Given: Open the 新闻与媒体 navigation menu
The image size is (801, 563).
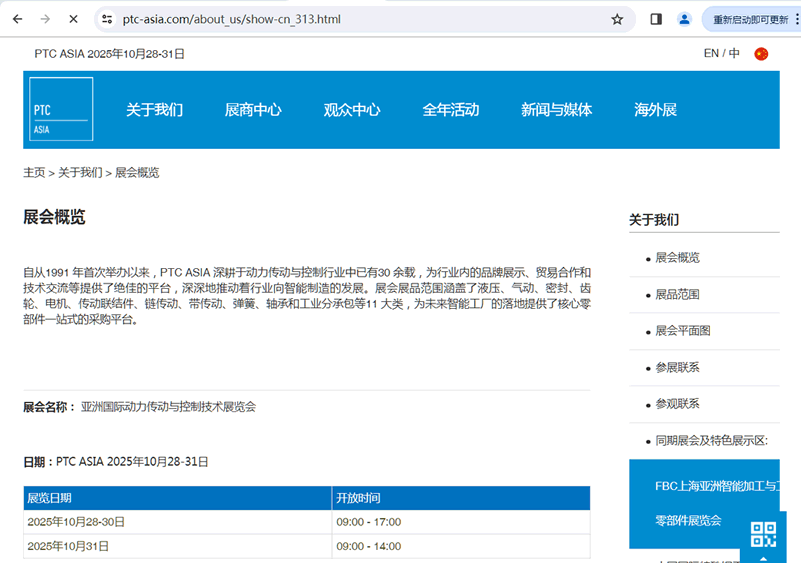Looking at the screenshot, I should pyautogui.click(x=556, y=110).
